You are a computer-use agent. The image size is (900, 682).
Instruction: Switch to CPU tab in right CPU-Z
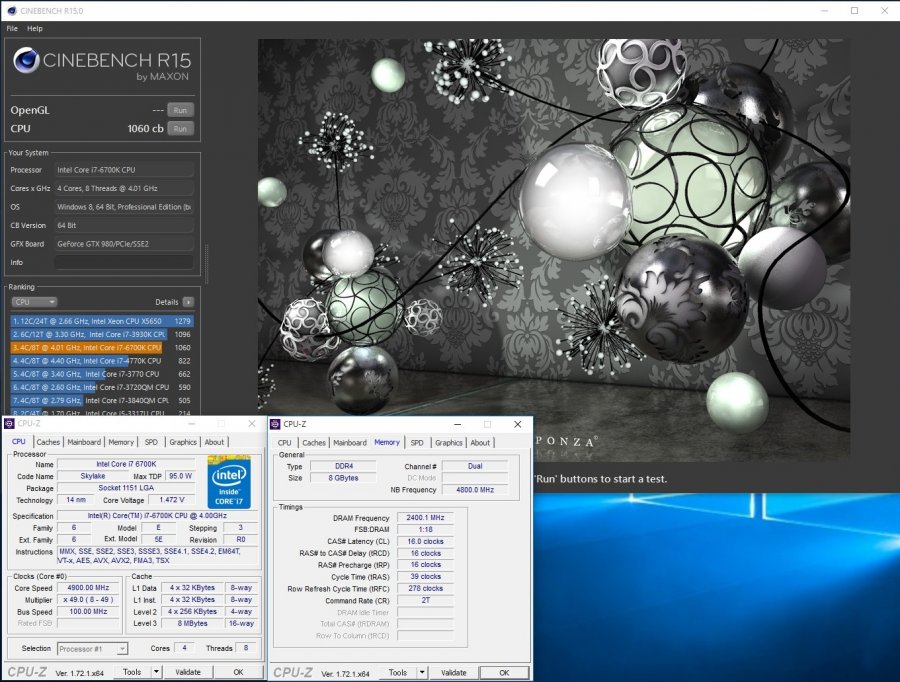(x=285, y=443)
